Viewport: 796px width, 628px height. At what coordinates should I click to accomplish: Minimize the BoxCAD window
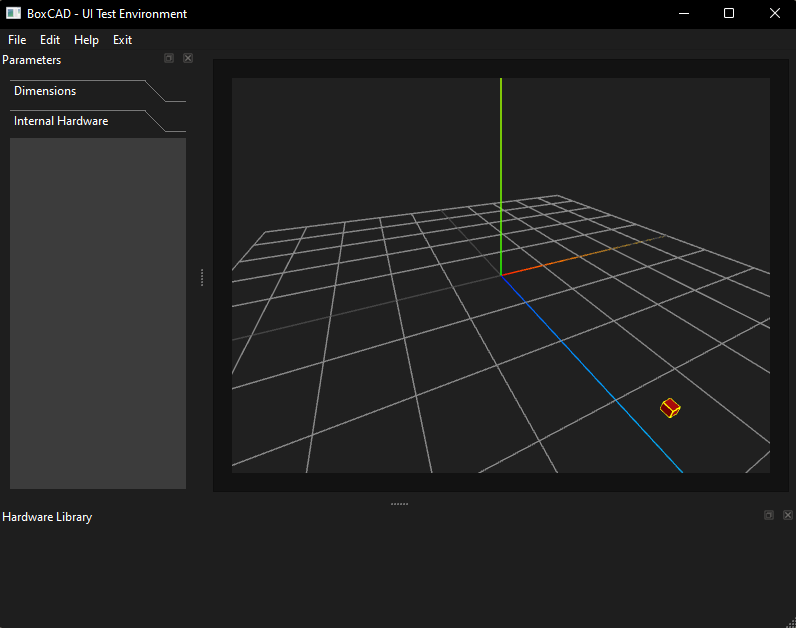(684, 14)
